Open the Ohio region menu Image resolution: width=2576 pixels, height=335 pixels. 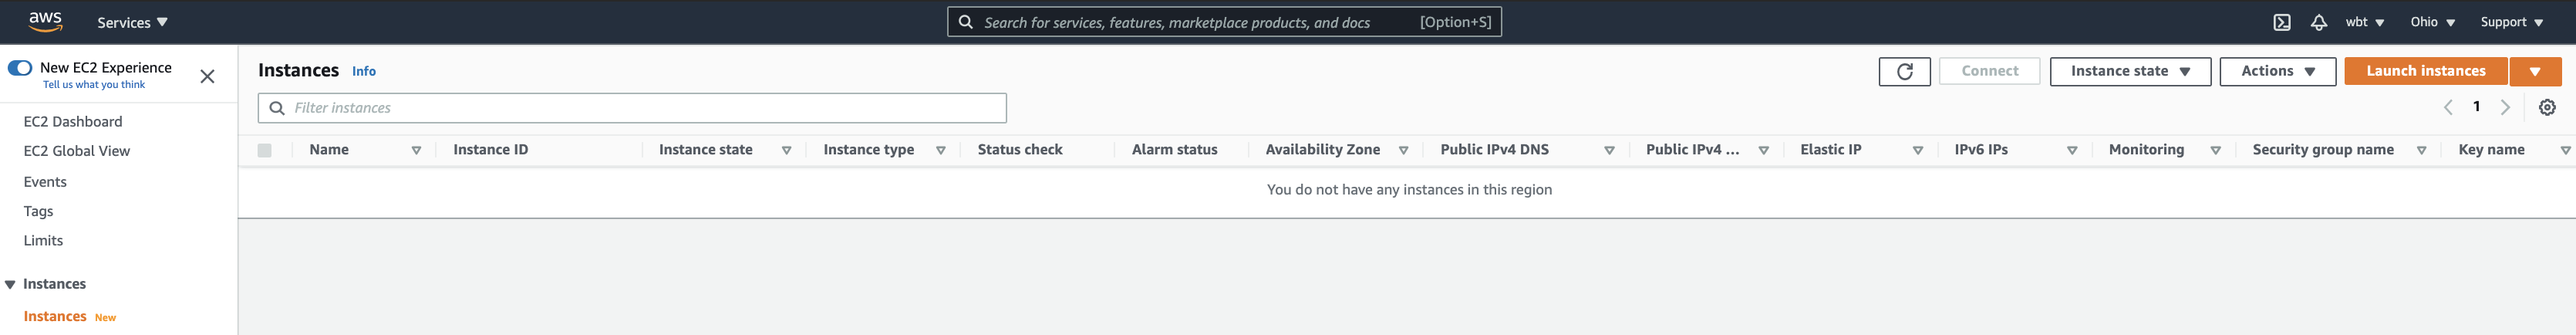coord(2432,22)
